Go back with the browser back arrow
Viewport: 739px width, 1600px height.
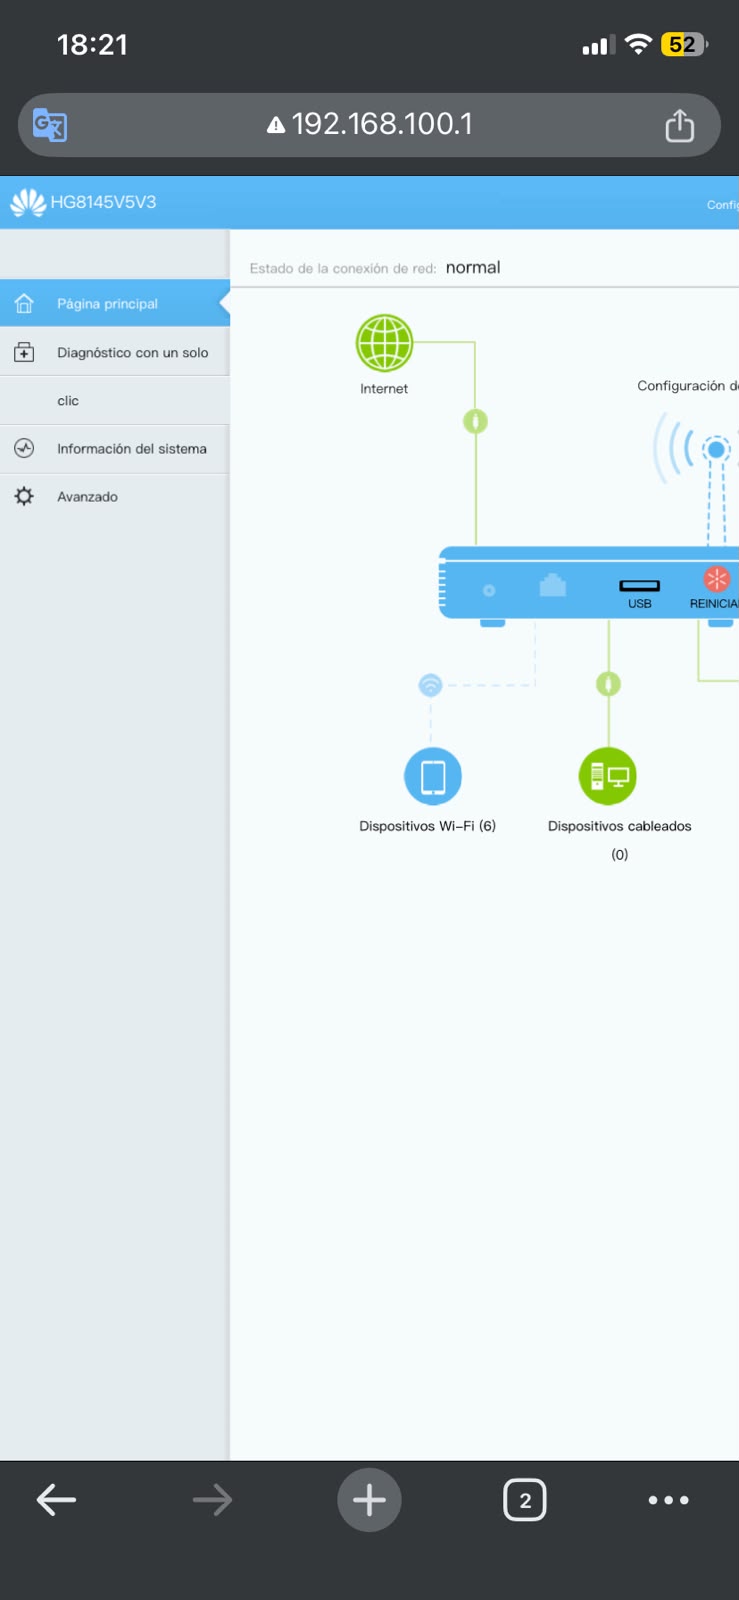[56, 1500]
